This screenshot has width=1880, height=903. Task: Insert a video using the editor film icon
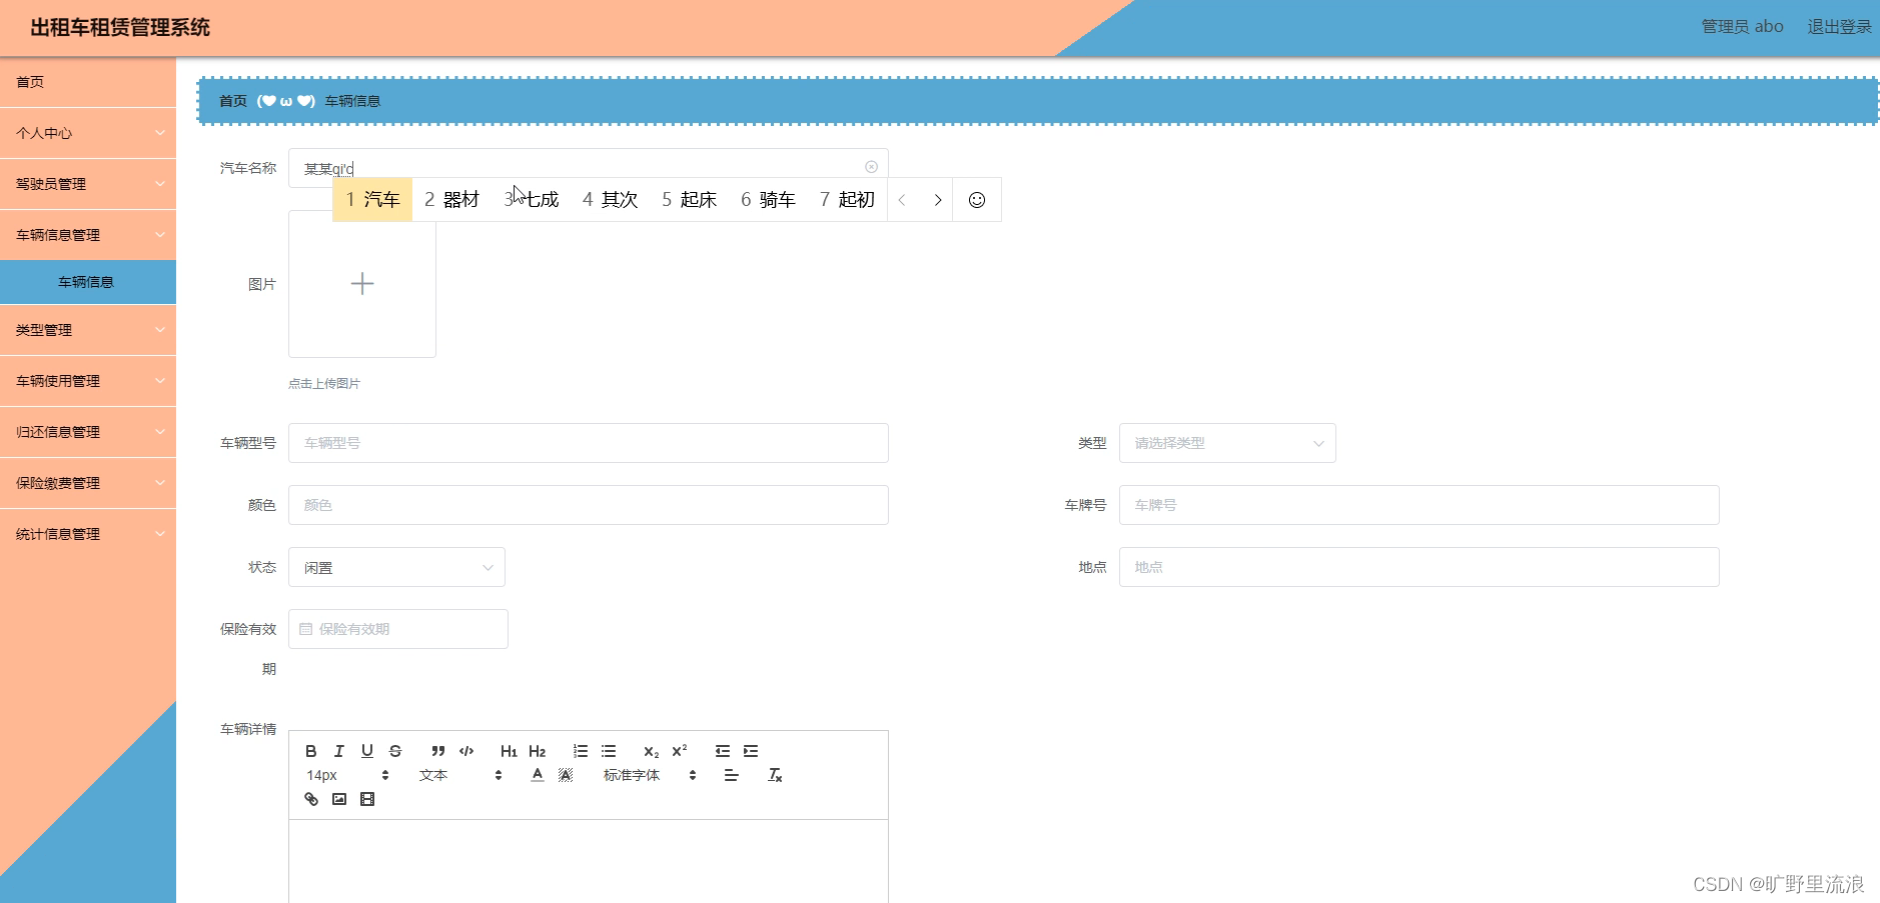pos(367,799)
